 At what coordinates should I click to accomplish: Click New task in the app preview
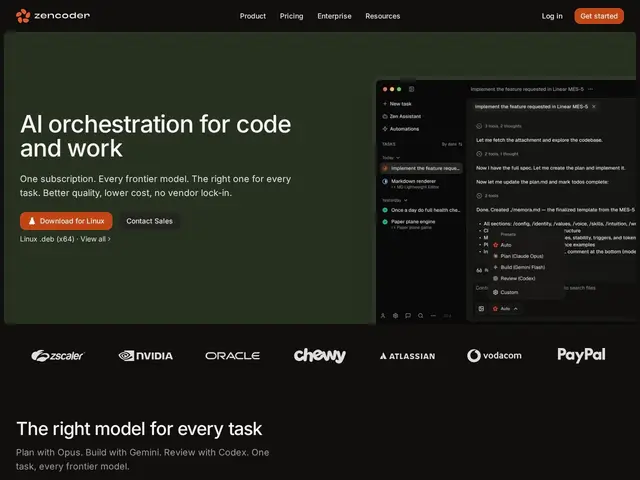coord(397,104)
